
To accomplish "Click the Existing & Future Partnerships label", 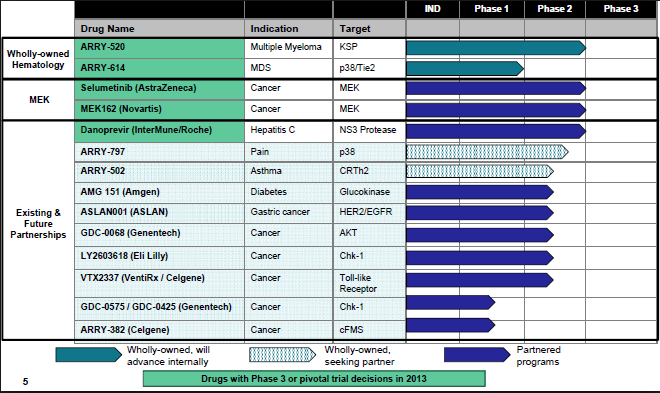I will point(38,223).
